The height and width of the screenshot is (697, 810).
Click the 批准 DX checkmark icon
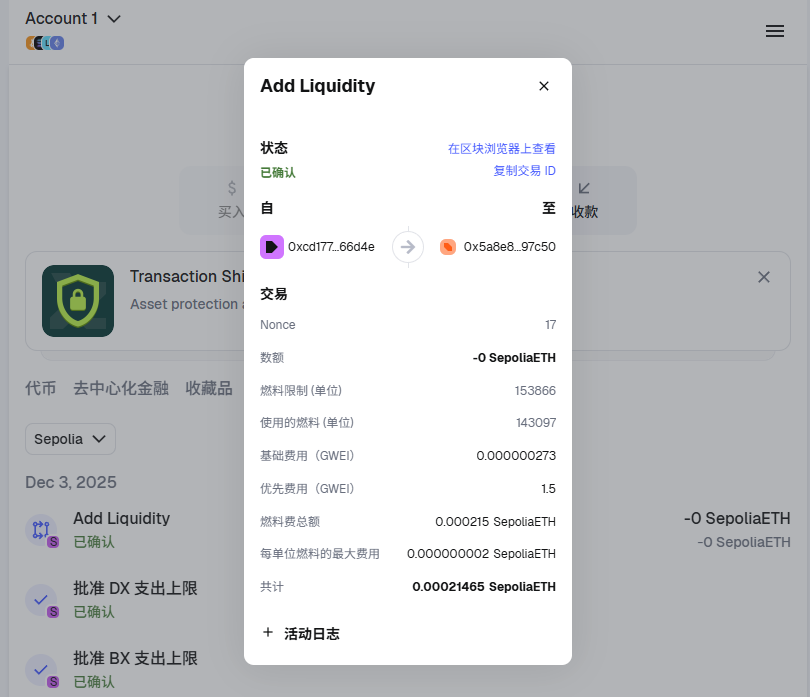[41, 600]
